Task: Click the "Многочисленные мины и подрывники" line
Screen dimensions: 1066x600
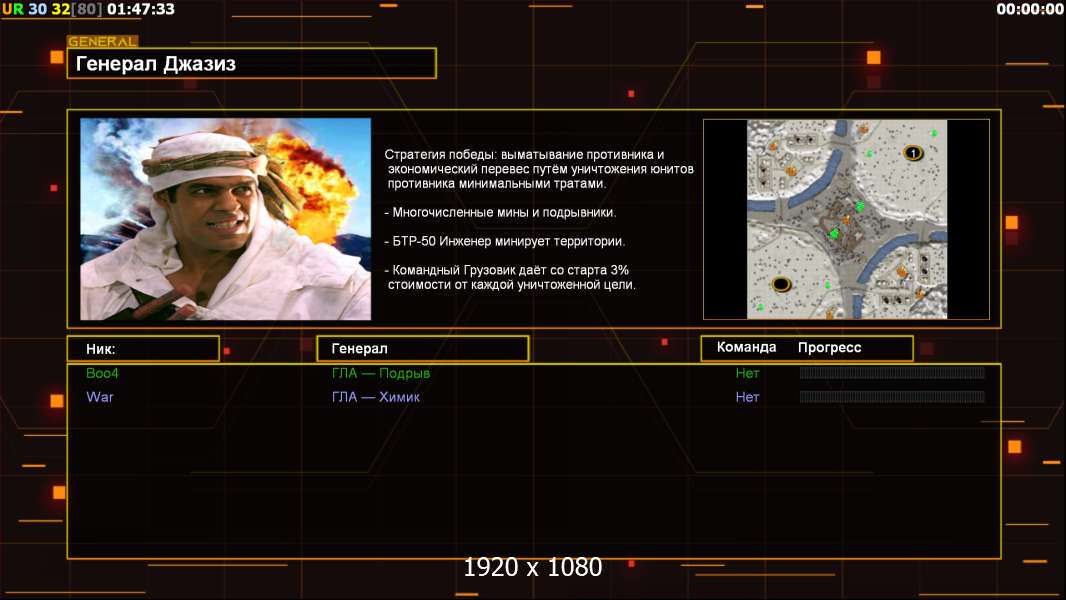Action: pyautogui.click(x=500, y=213)
